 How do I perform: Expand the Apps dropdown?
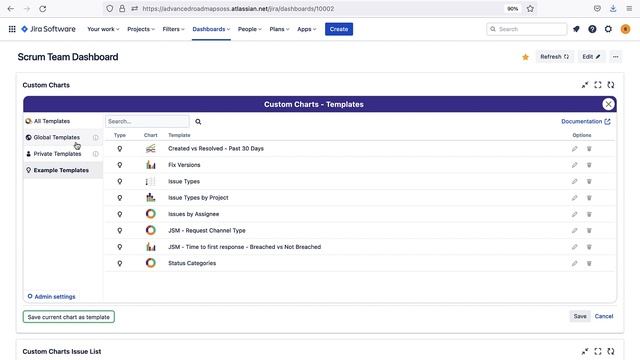click(307, 29)
